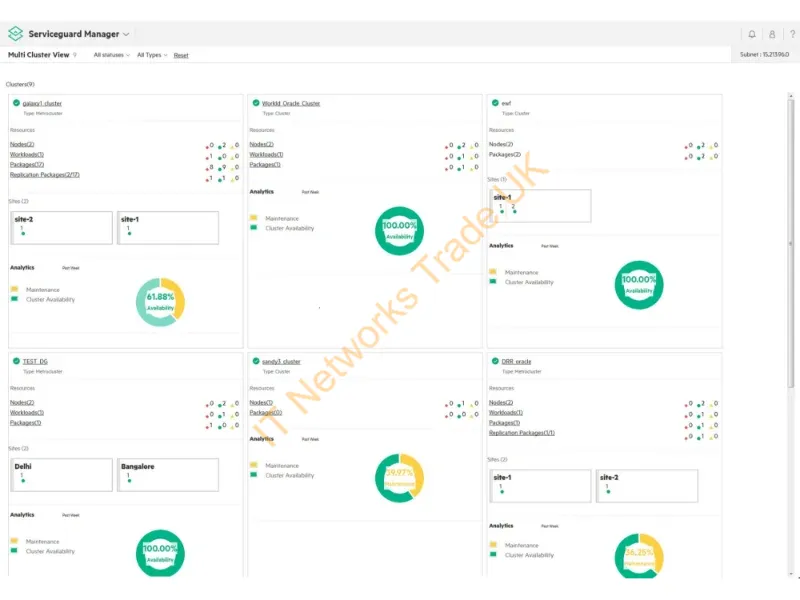Click the 36.25% maintenance donut chart
The image size is (800, 600).
click(x=639, y=557)
